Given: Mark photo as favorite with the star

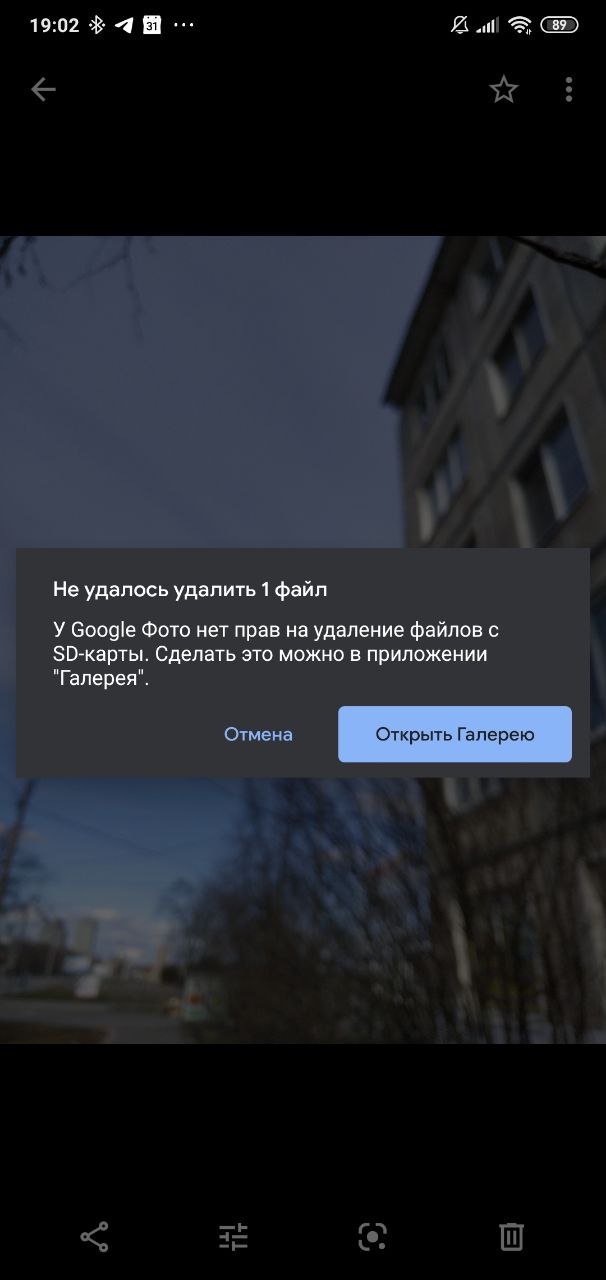Looking at the screenshot, I should click(x=504, y=90).
